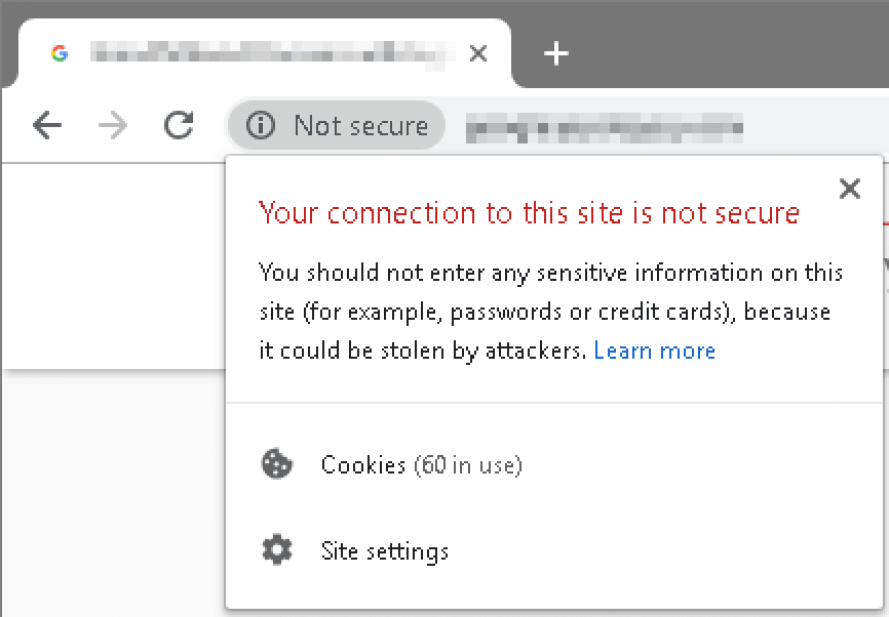Open a new tab with plus button
This screenshot has width=889, height=617.
(556, 54)
